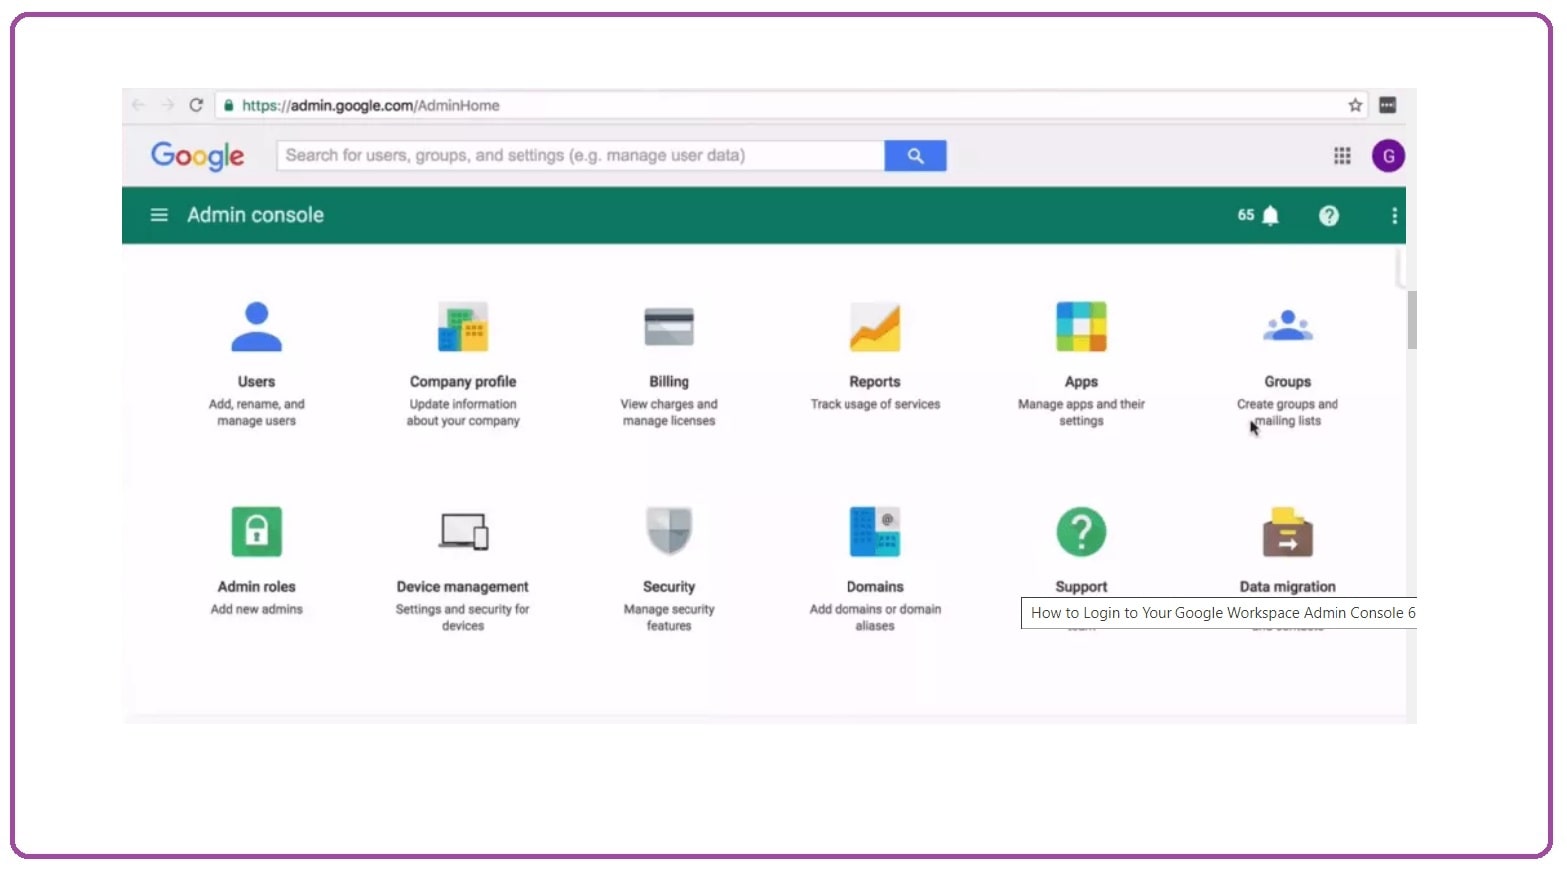The image size is (1567, 872).
Task: Reload the page in the browser
Action: [x=196, y=105]
